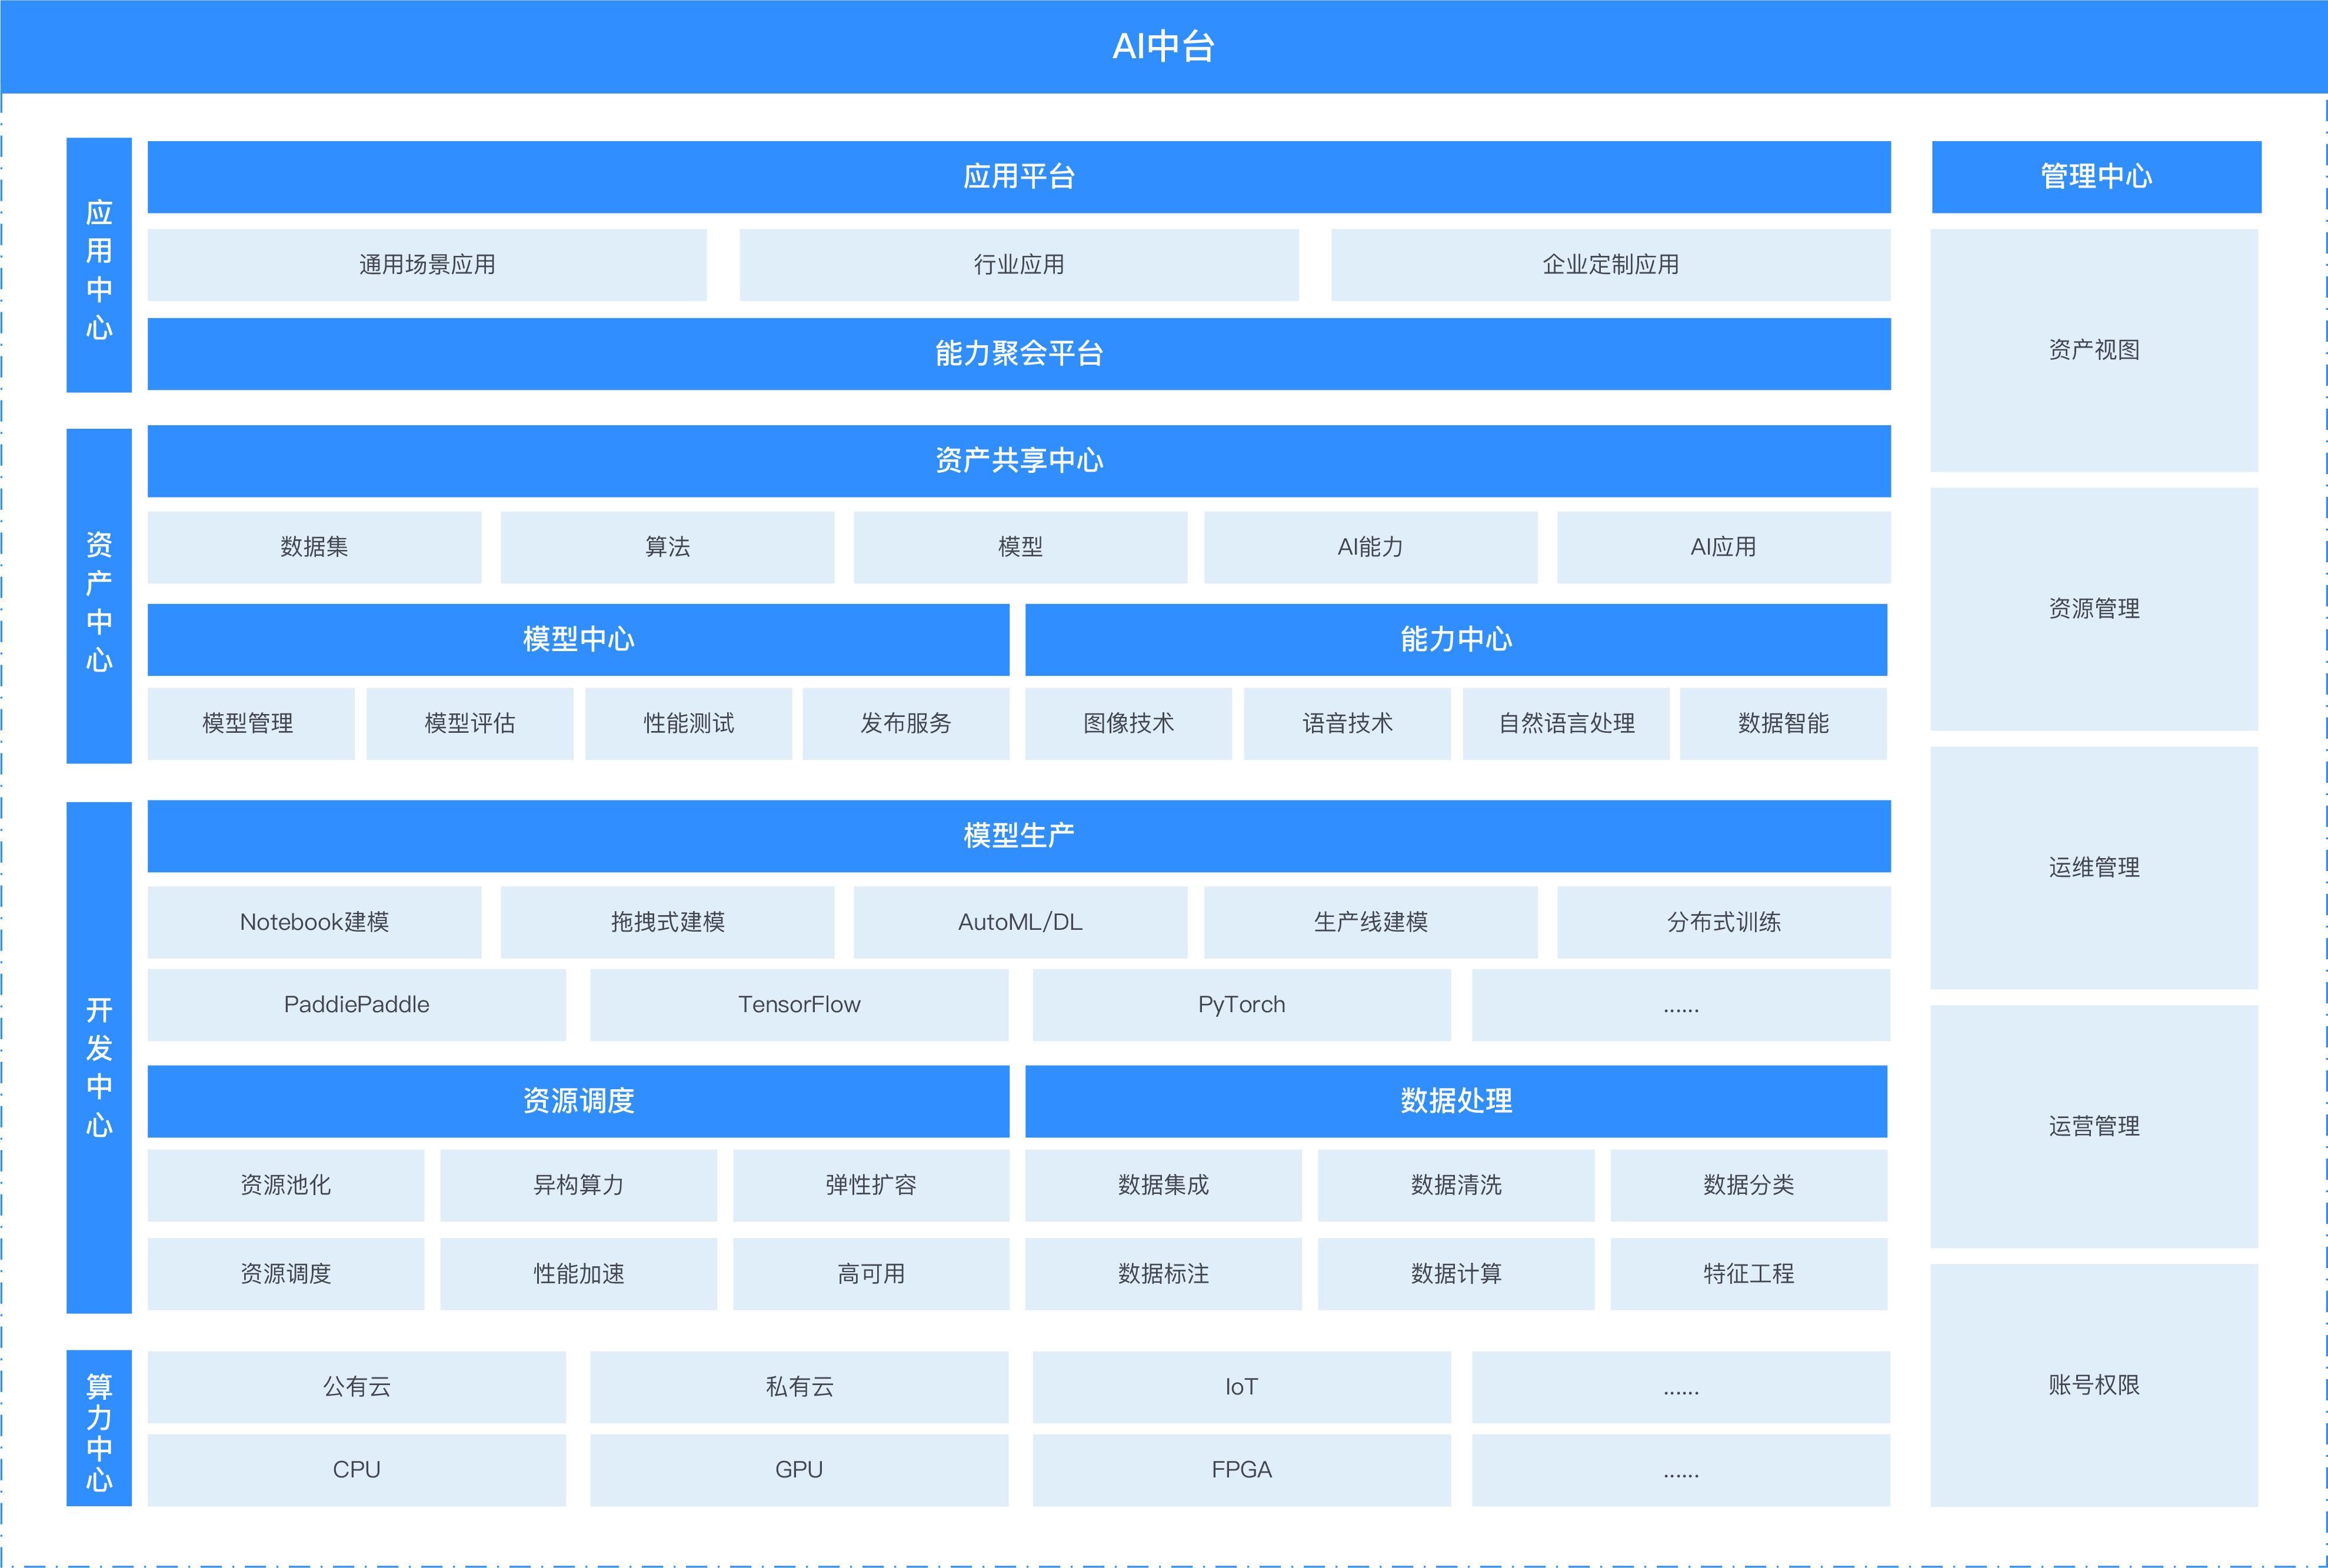This screenshot has width=2328, height=1568.
Task: Click the Notebook建模 block
Action: point(314,922)
